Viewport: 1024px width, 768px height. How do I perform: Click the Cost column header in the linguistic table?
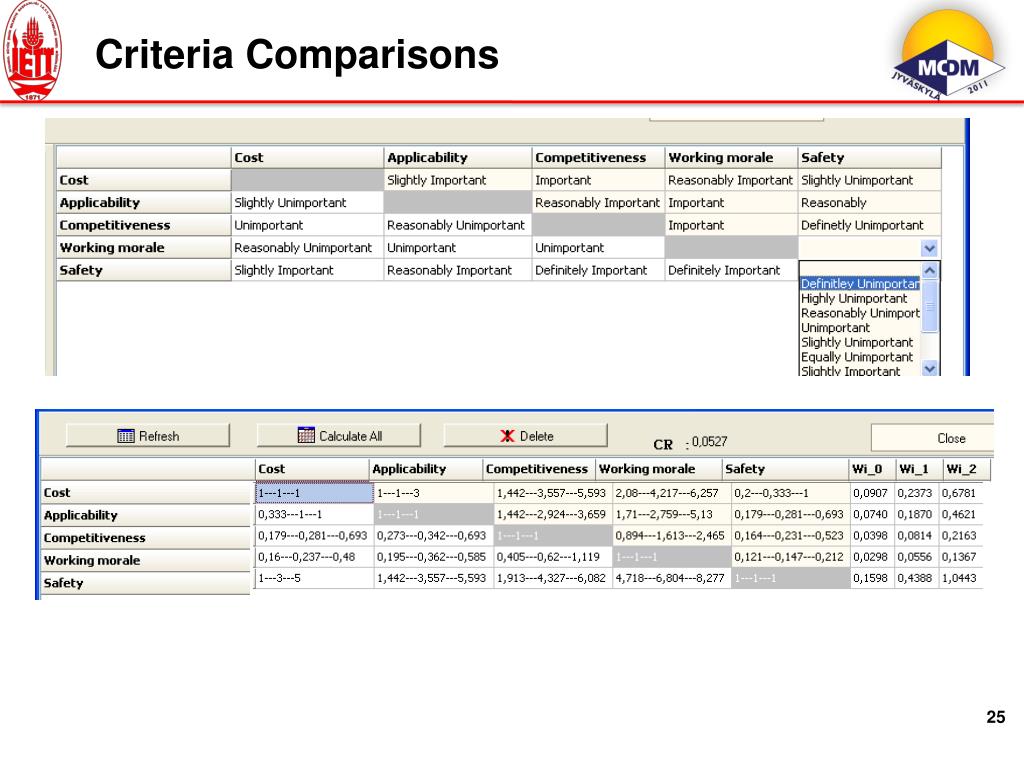(x=307, y=157)
